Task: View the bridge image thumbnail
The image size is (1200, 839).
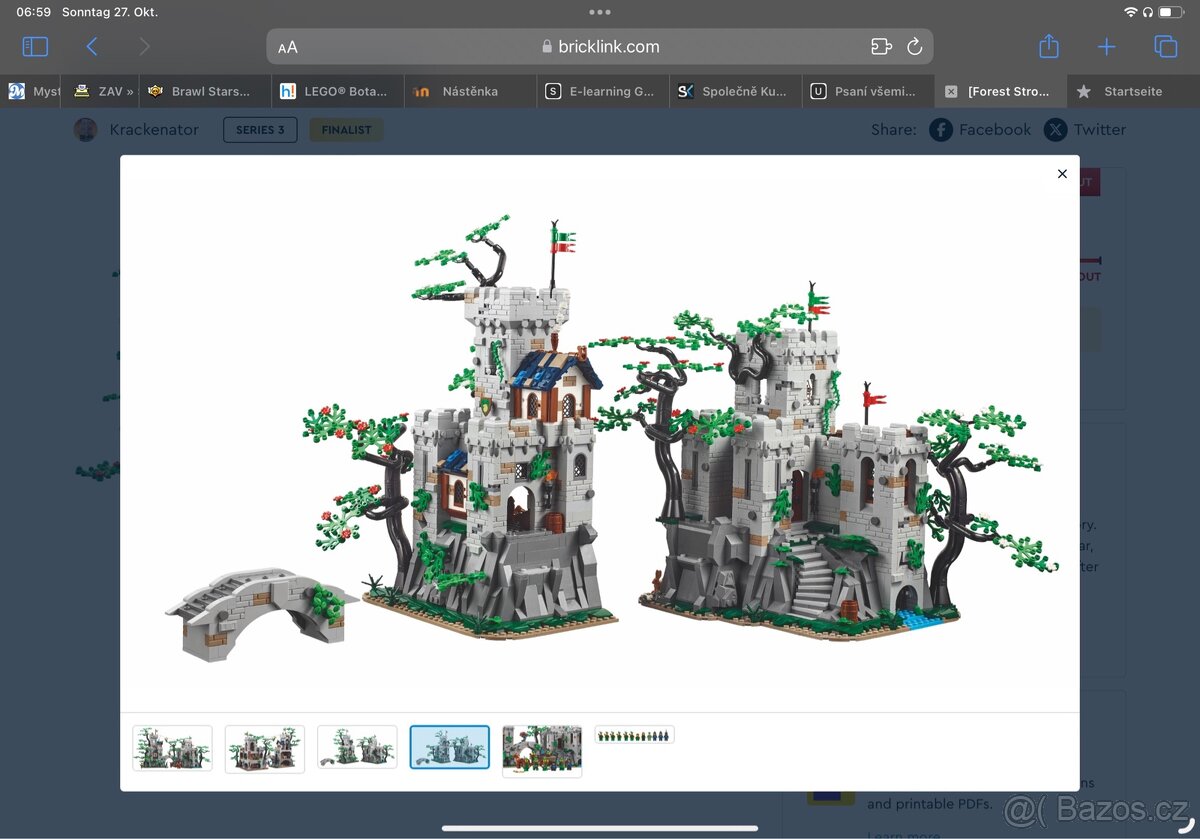Action: tap(357, 747)
